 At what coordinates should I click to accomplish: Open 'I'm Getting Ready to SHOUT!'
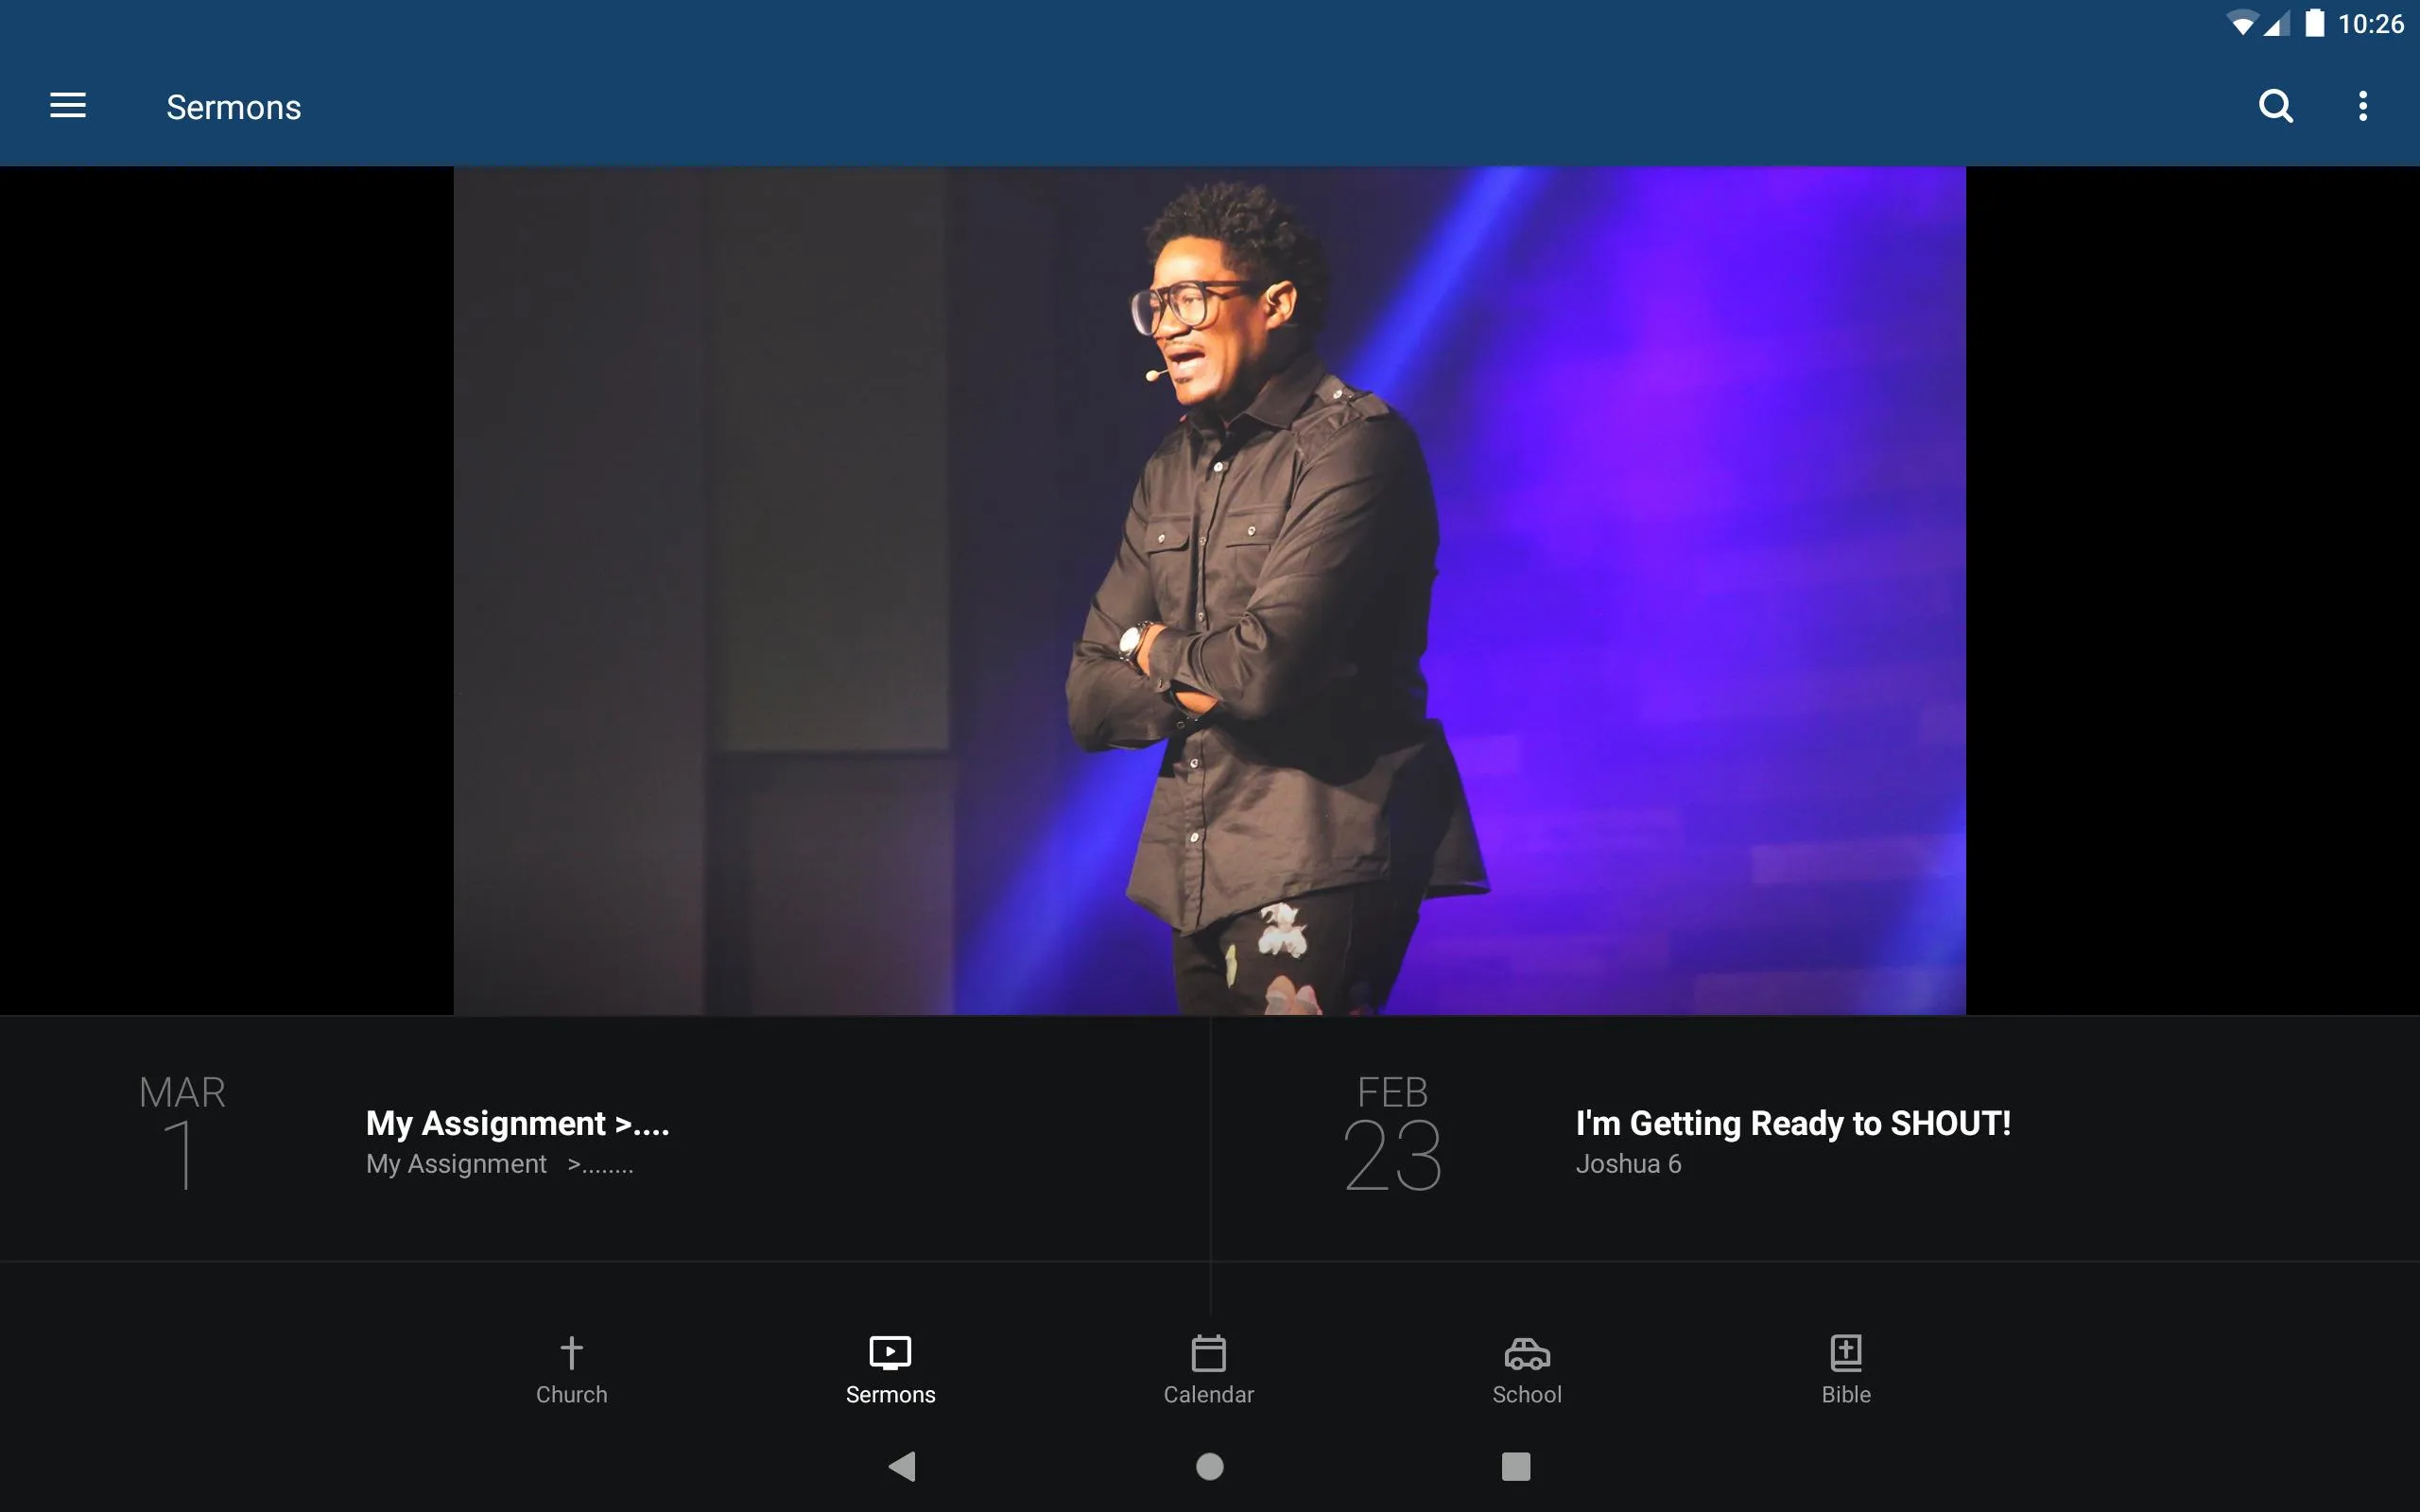[x=1793, y=1122]
